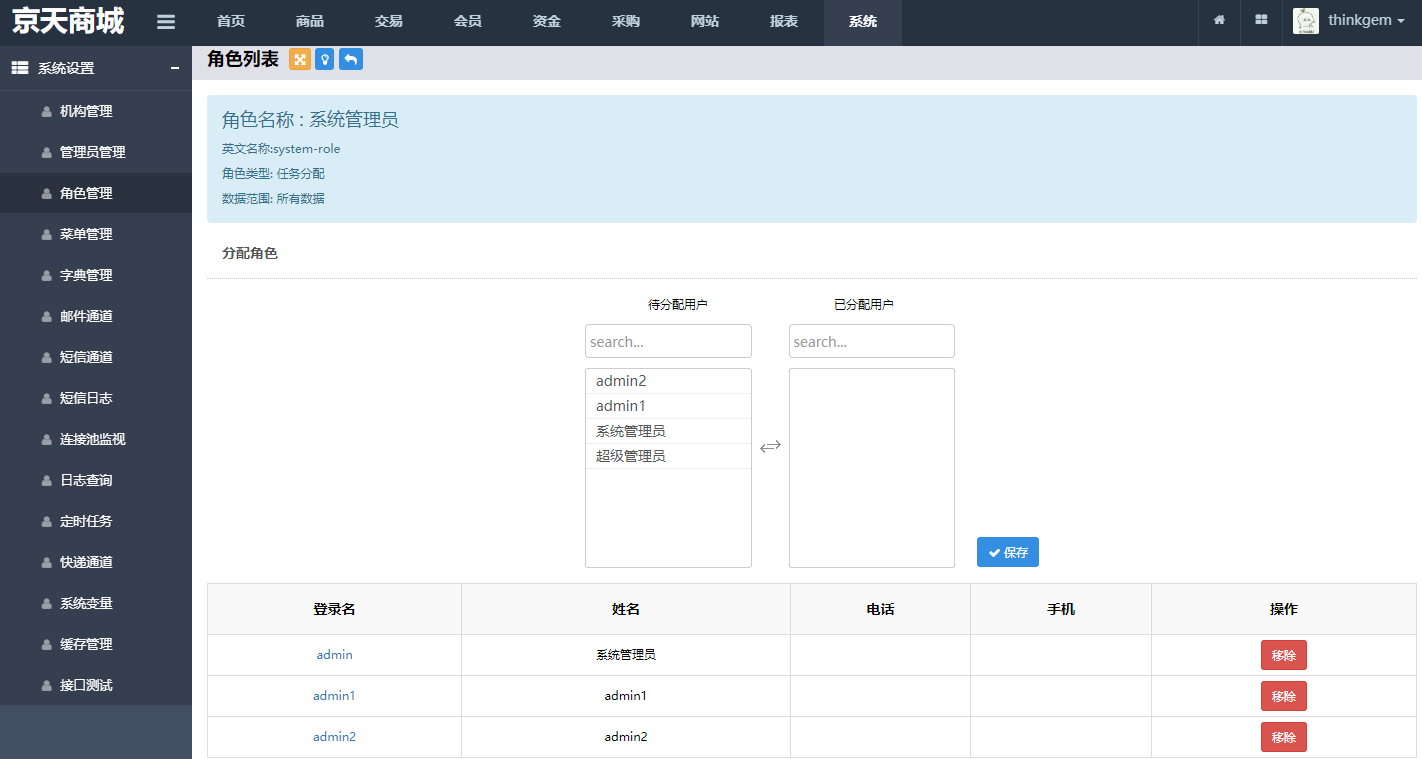Open 邮件通道 in the sidebar
The height and width of the screenshot is (759, 1422).
tap(96, 316)
